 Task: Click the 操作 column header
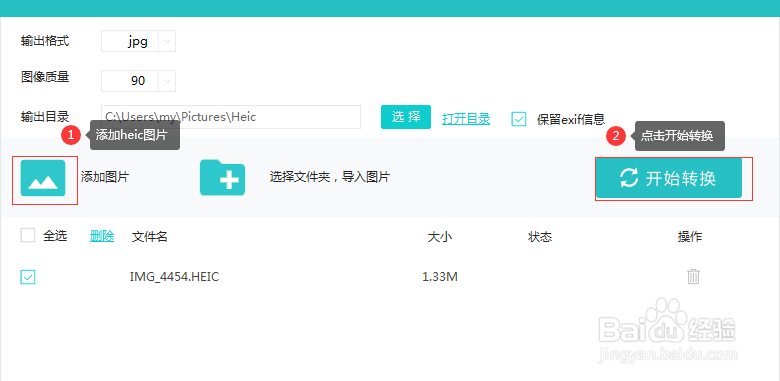click(690, 237)
